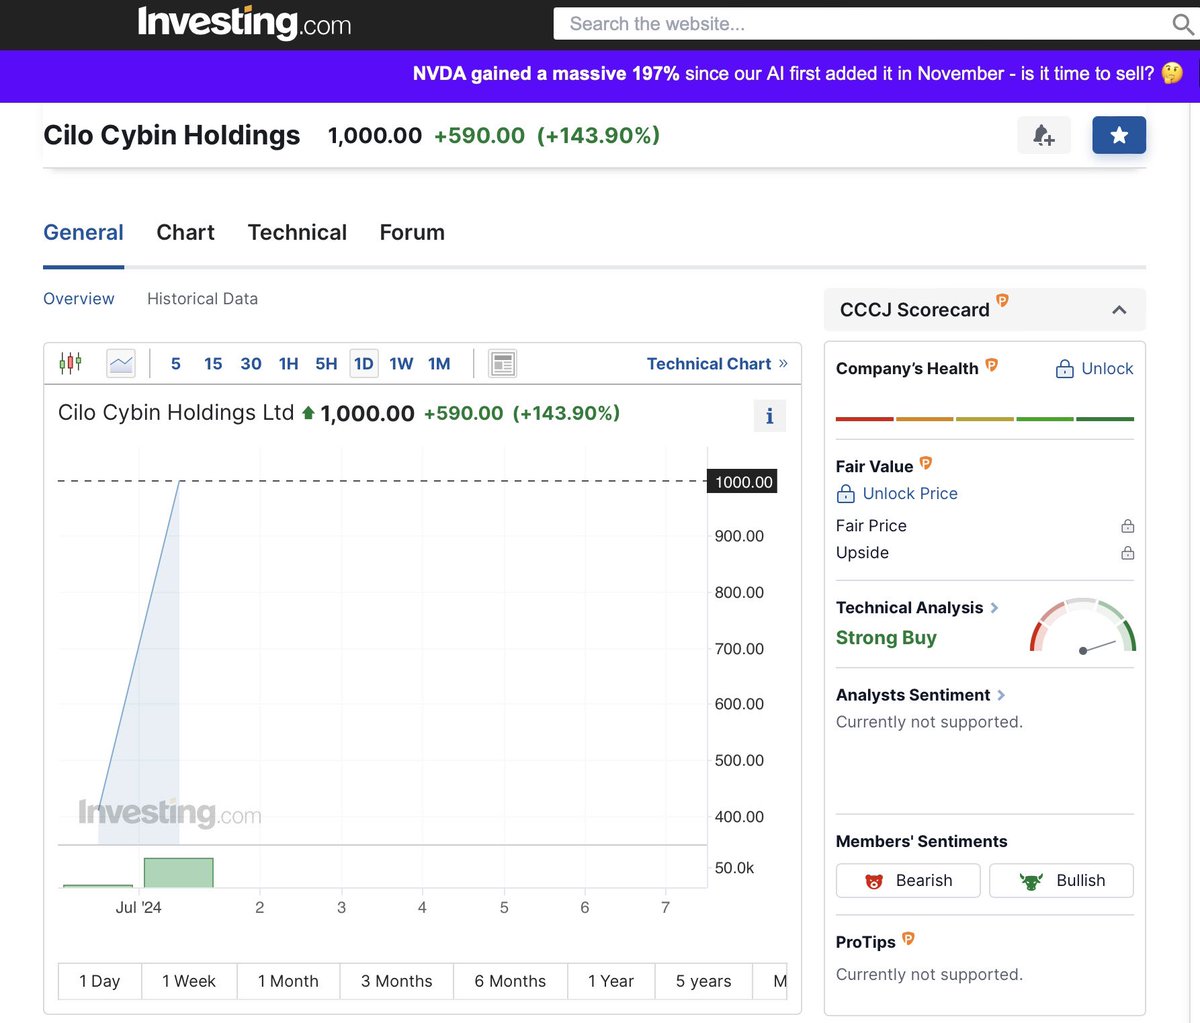Select the Overview sub-tab
Image resolution: width=1200 pixels, height=1023 pixels.
pos(79,299)
